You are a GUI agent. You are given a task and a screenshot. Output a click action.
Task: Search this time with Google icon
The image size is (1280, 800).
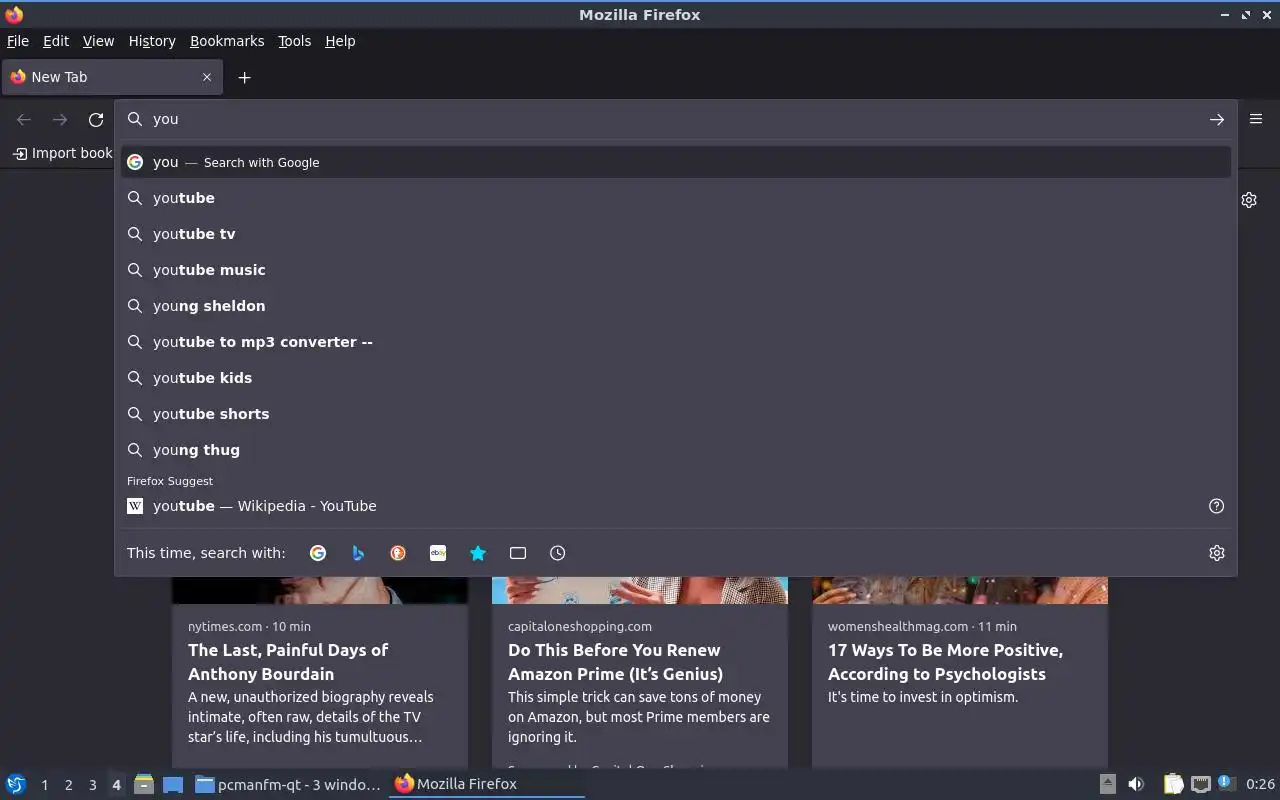tap(318, 553)
